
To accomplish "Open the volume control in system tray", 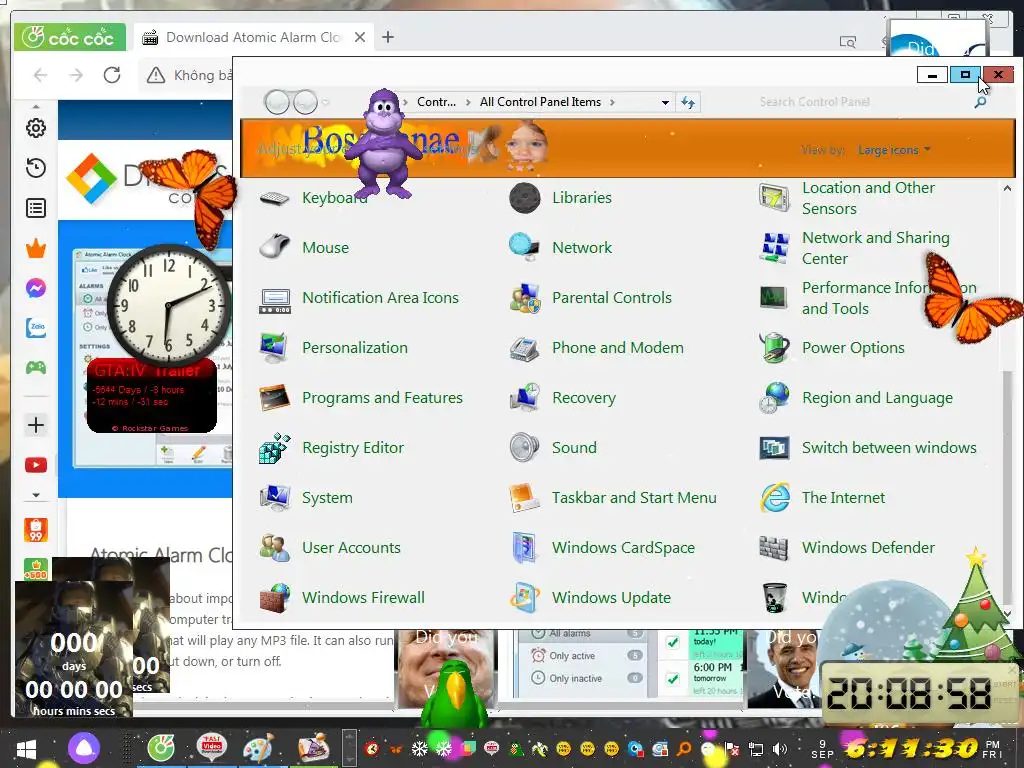I will pyautogui.click(x=779, y=749).
